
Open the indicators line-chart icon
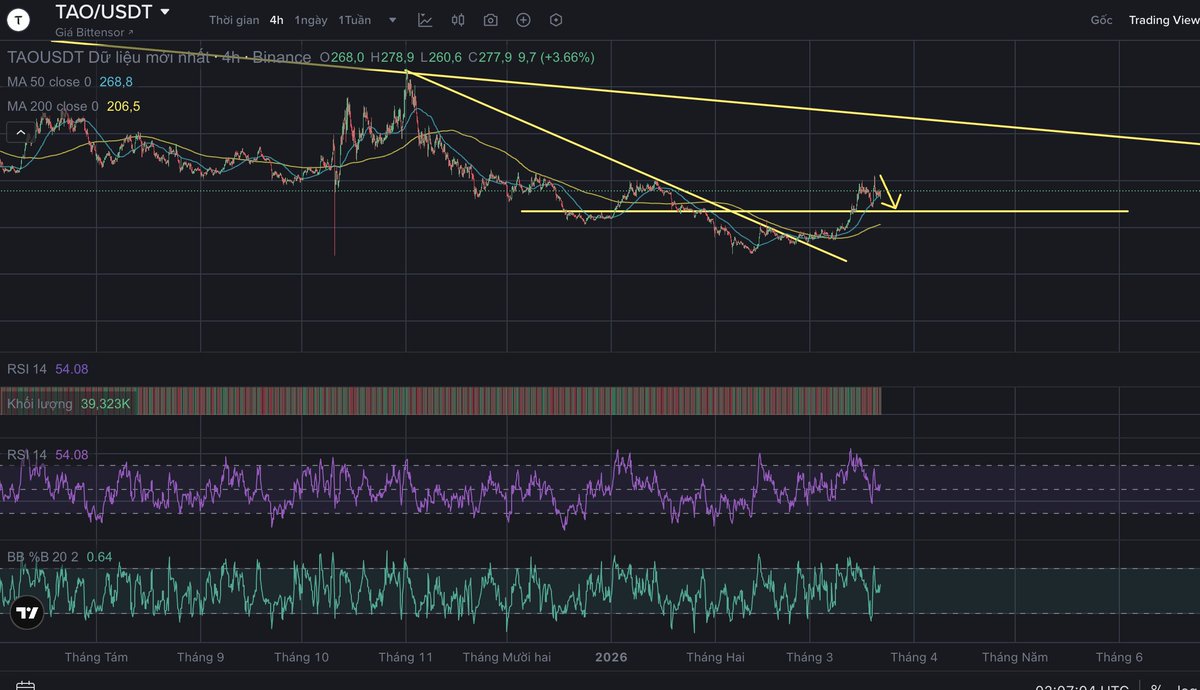425,20
